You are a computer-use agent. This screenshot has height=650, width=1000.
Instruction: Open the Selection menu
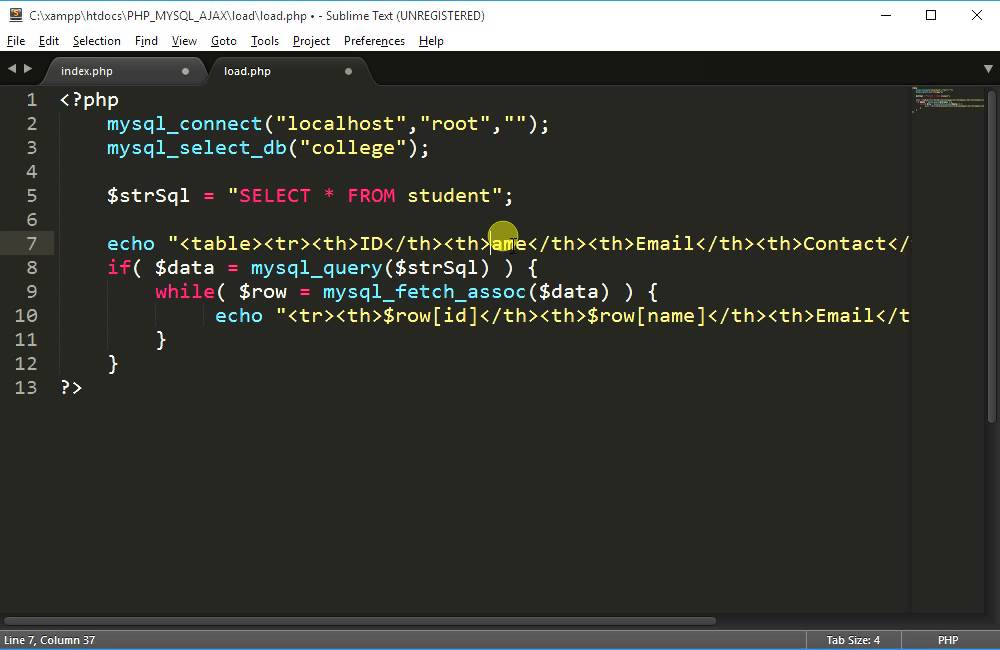[x=96, y=41]
